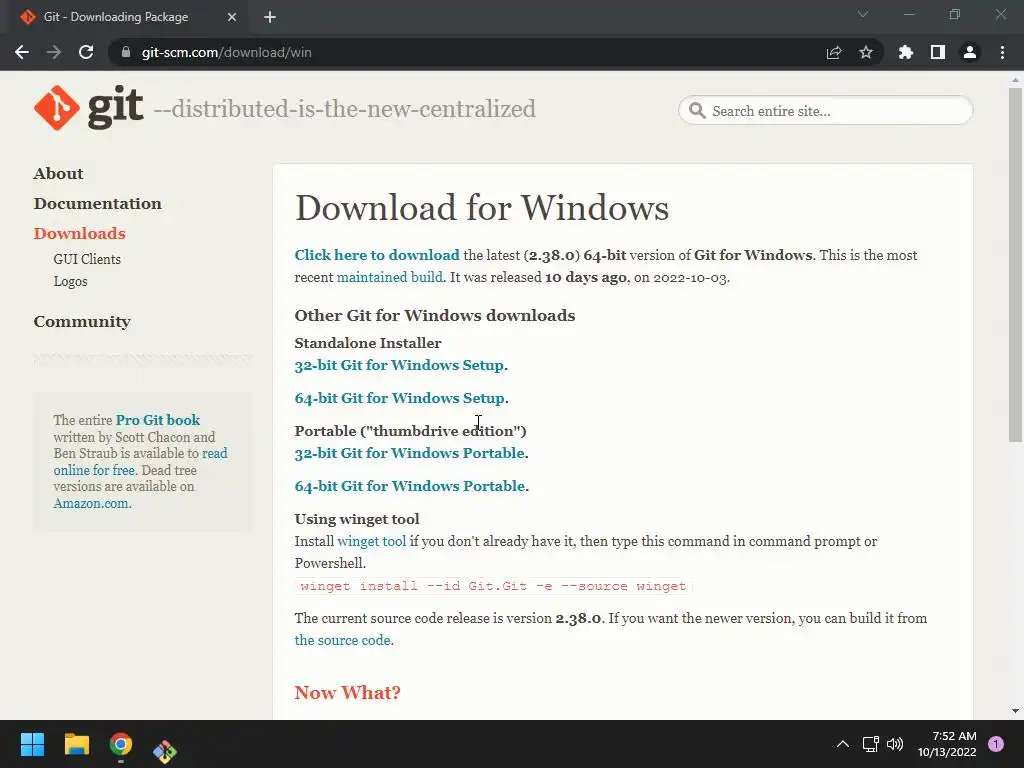Click the 'Now What?' heading
This screenshot has width=1024, height=768.
pyautogui.click(x=347, y=692)
